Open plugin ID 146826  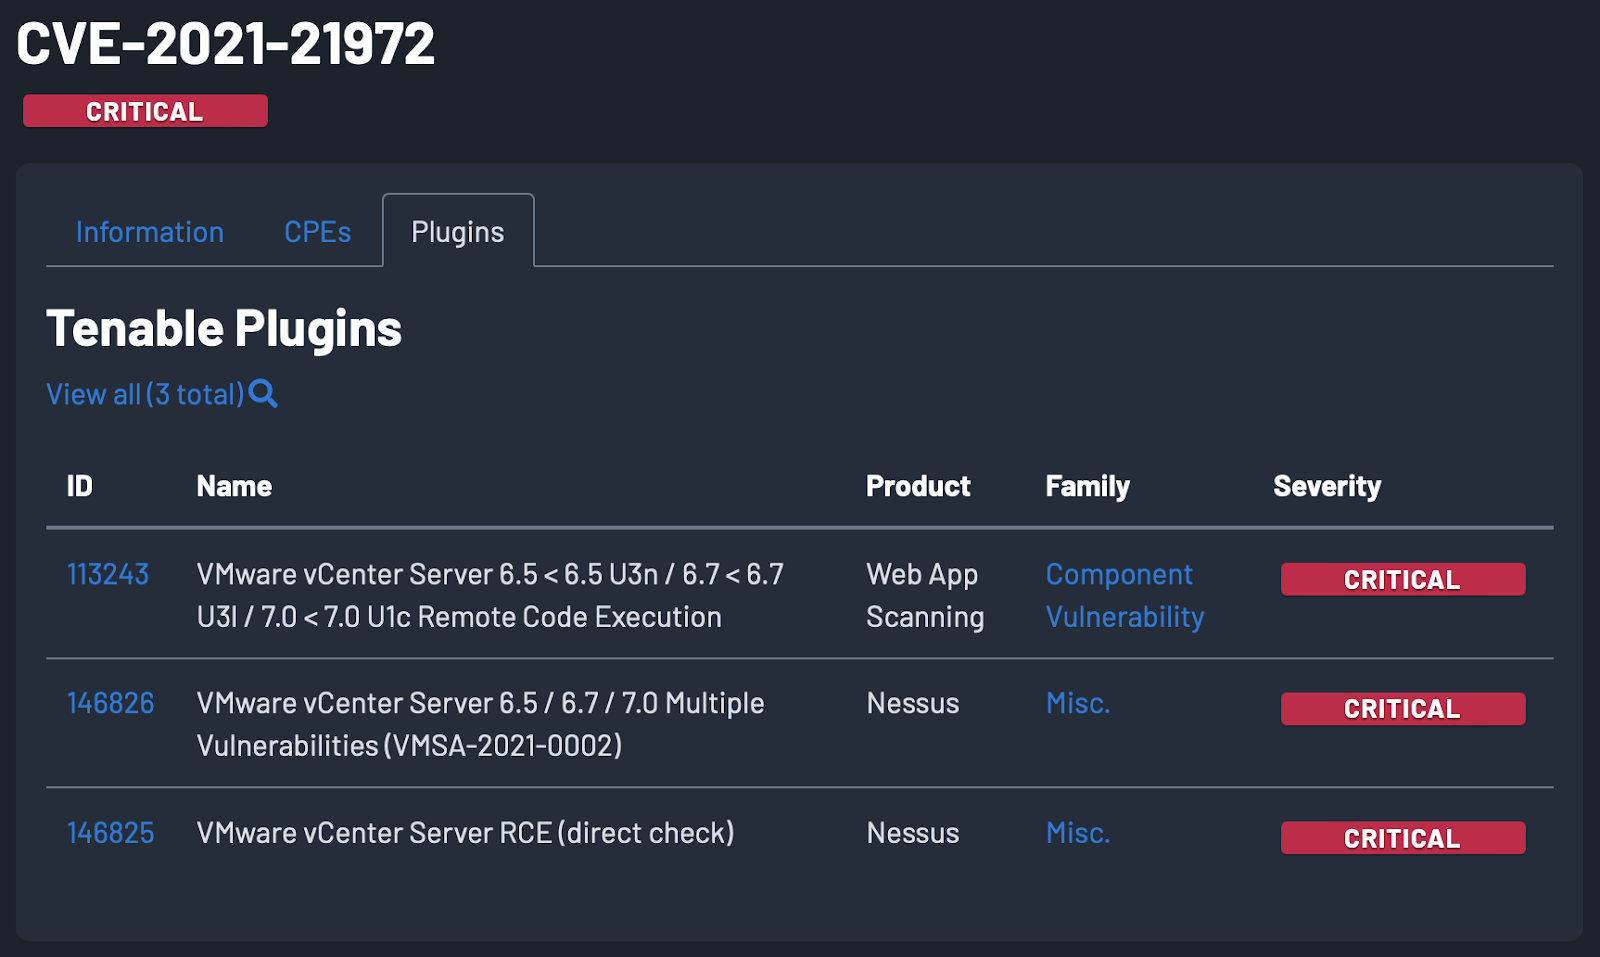[110, 703]
